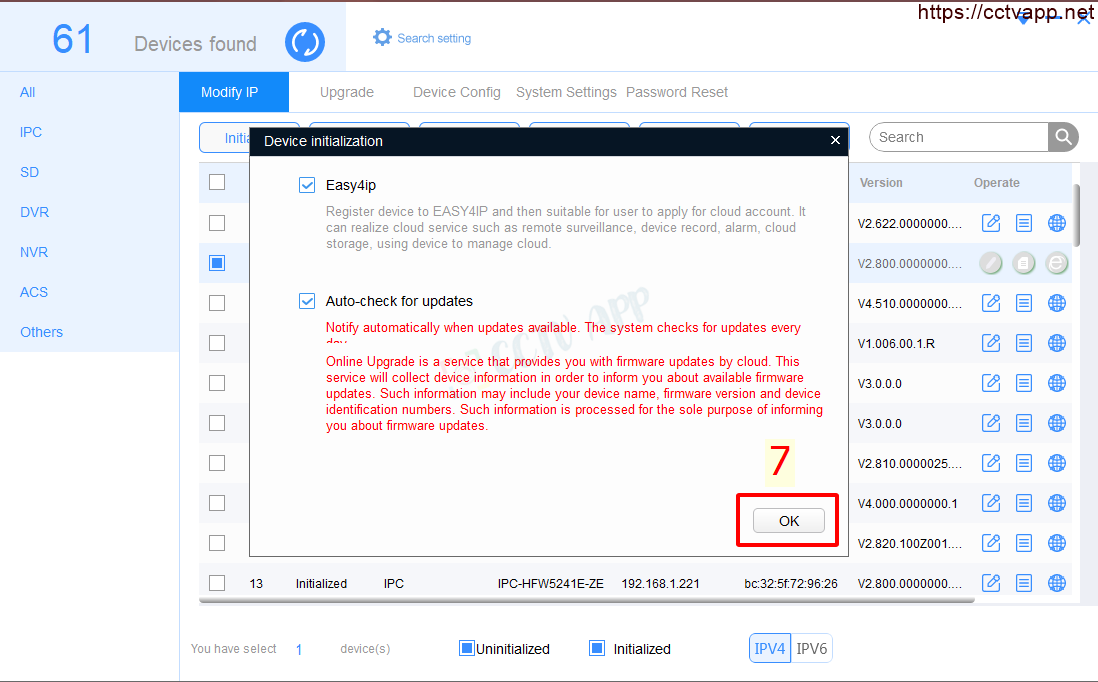The height and width of the screenshot is (682, 1098).
Task: Click the search magnifier icon
Action: click(x=1063, y=137)
